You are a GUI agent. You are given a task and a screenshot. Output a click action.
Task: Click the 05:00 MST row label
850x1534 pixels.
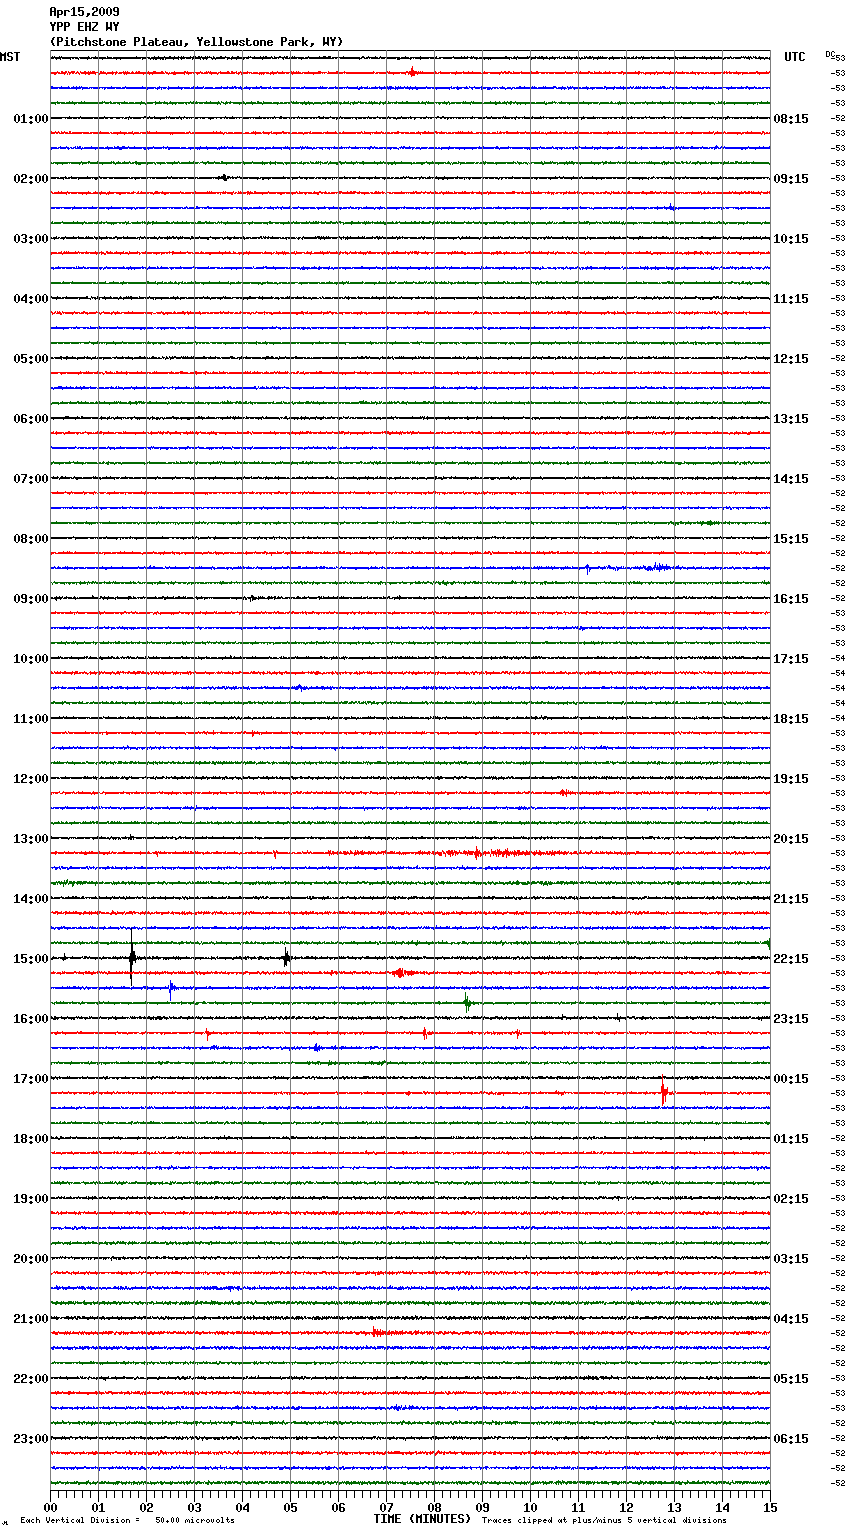[30, 359]
